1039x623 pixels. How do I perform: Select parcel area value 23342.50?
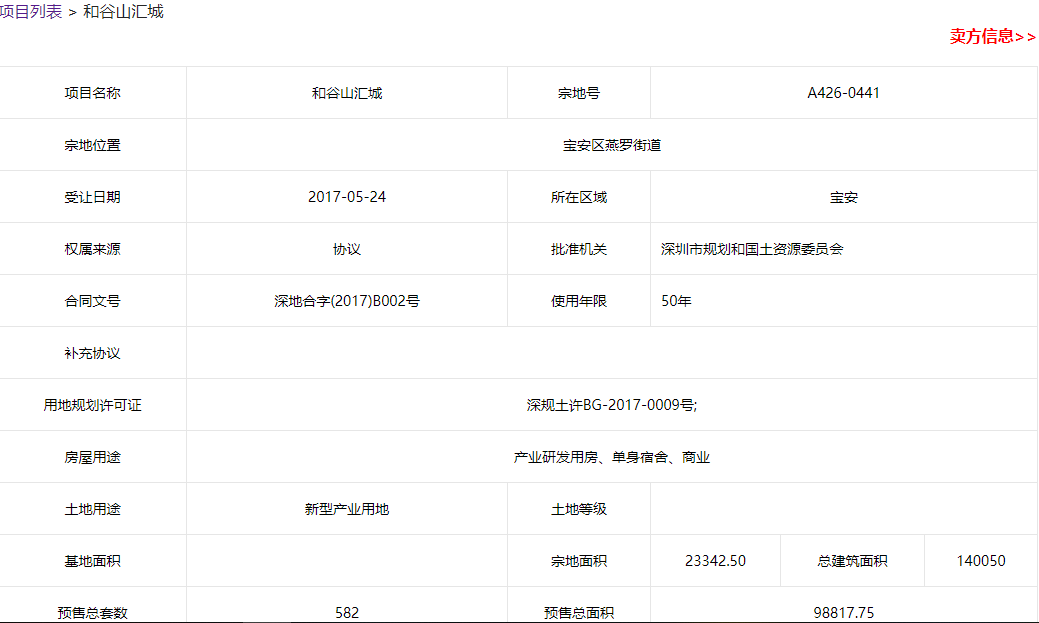coord(715,561)
